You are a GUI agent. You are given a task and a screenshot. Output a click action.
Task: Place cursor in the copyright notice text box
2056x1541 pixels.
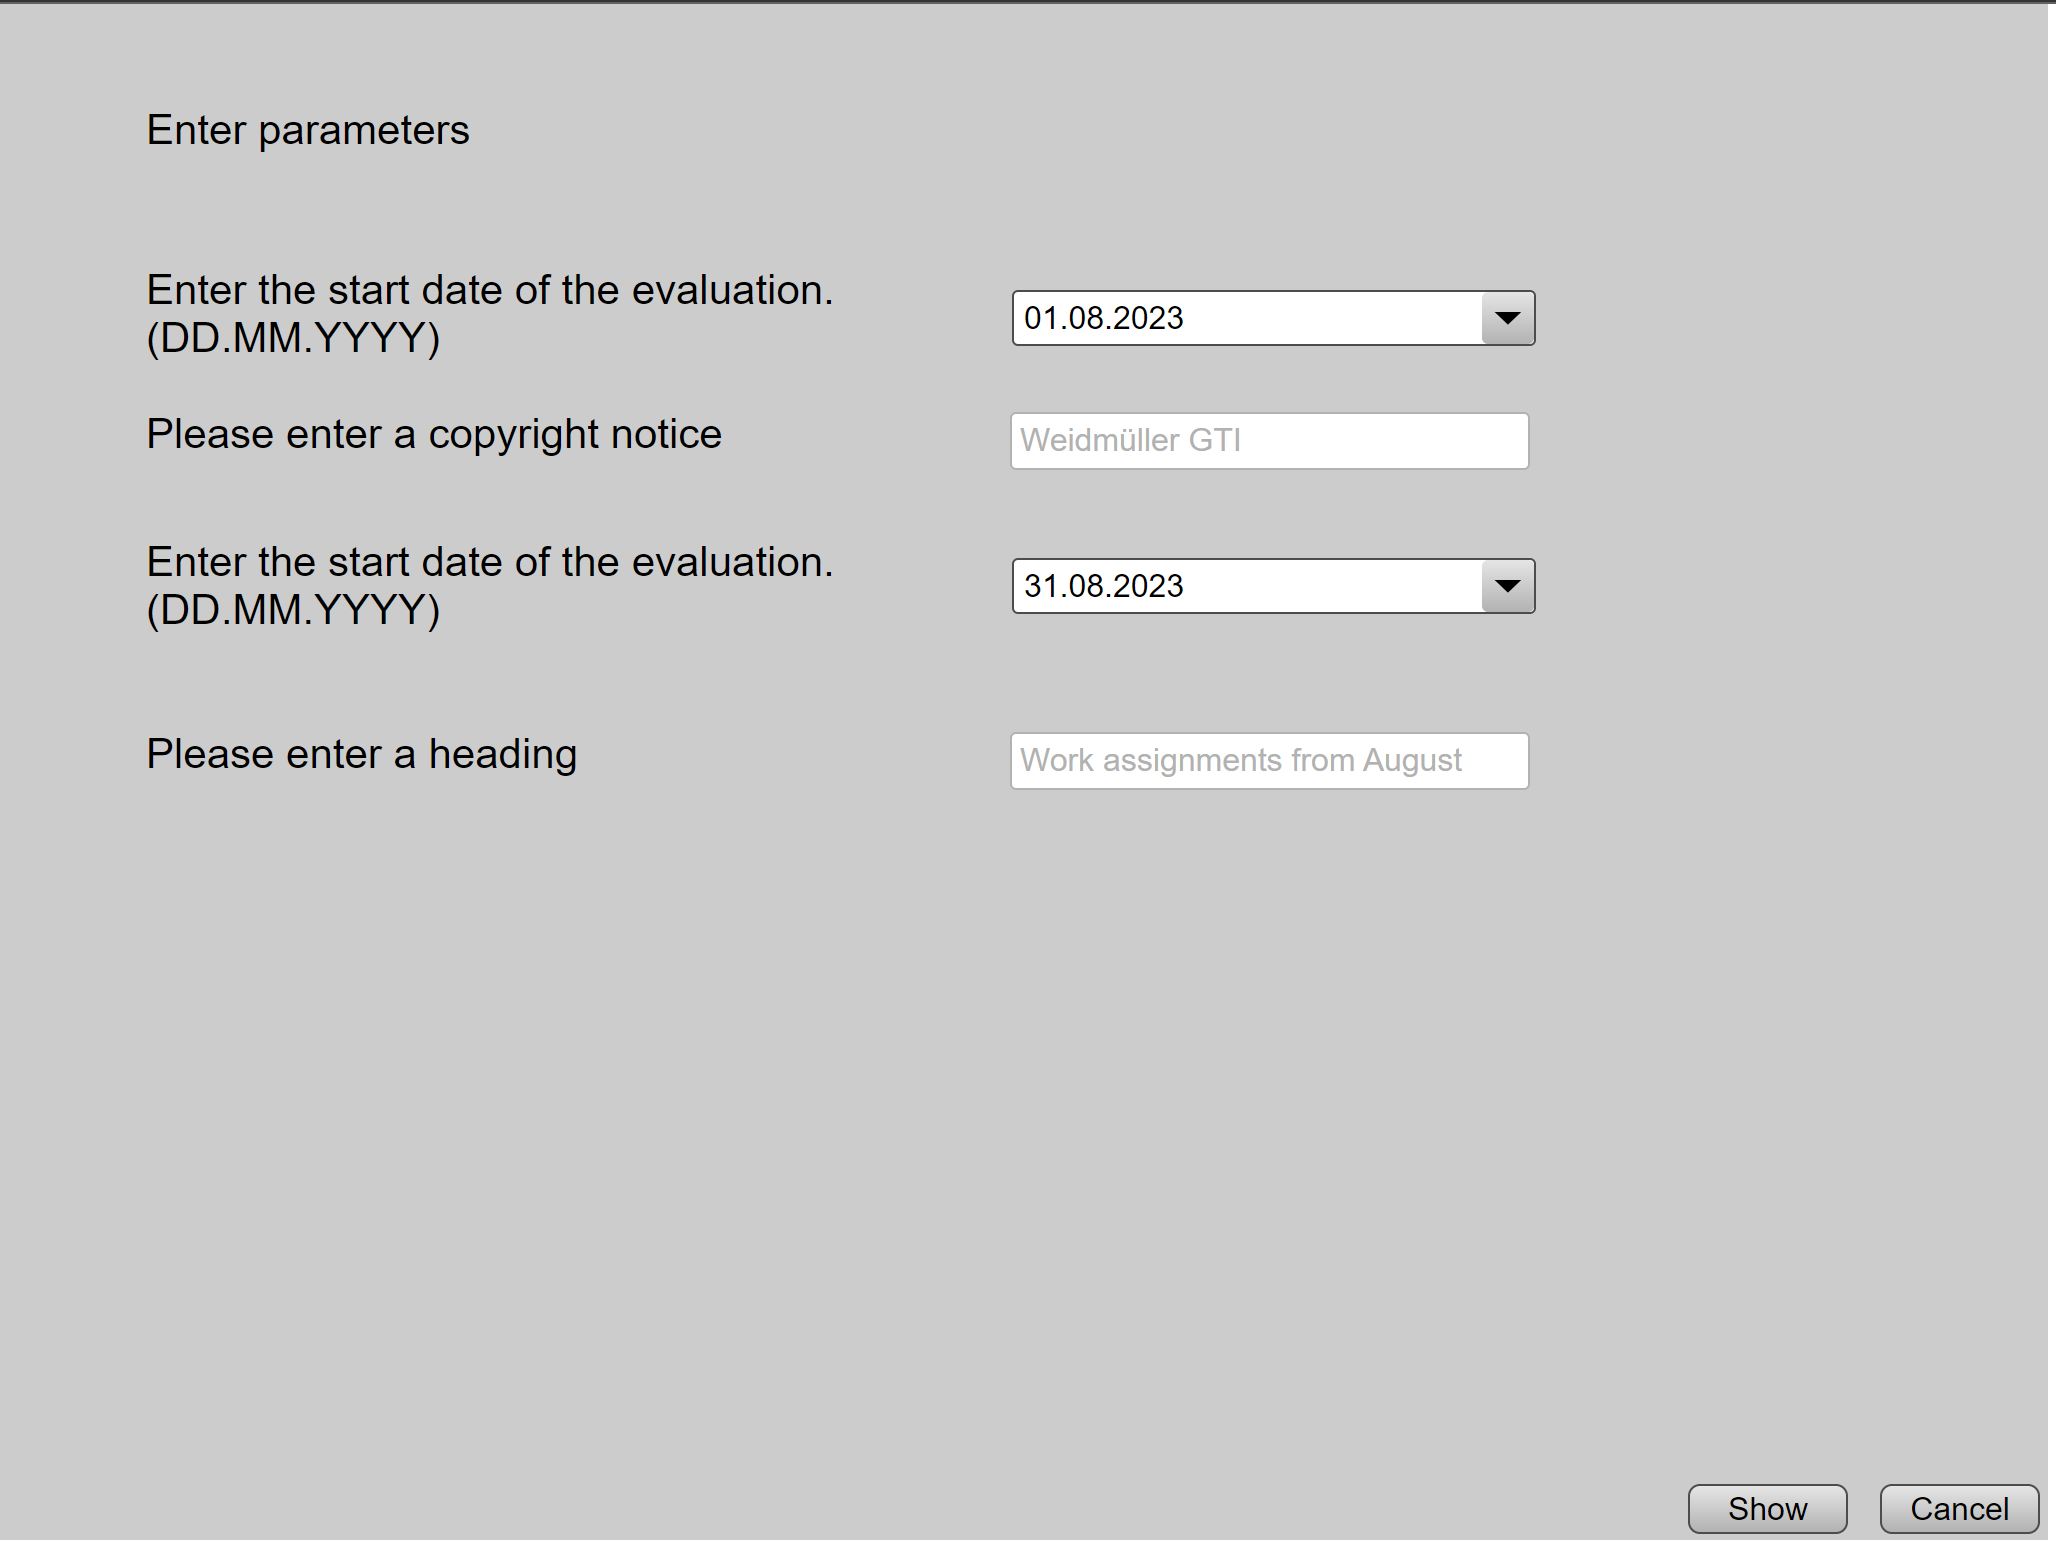1269,441
